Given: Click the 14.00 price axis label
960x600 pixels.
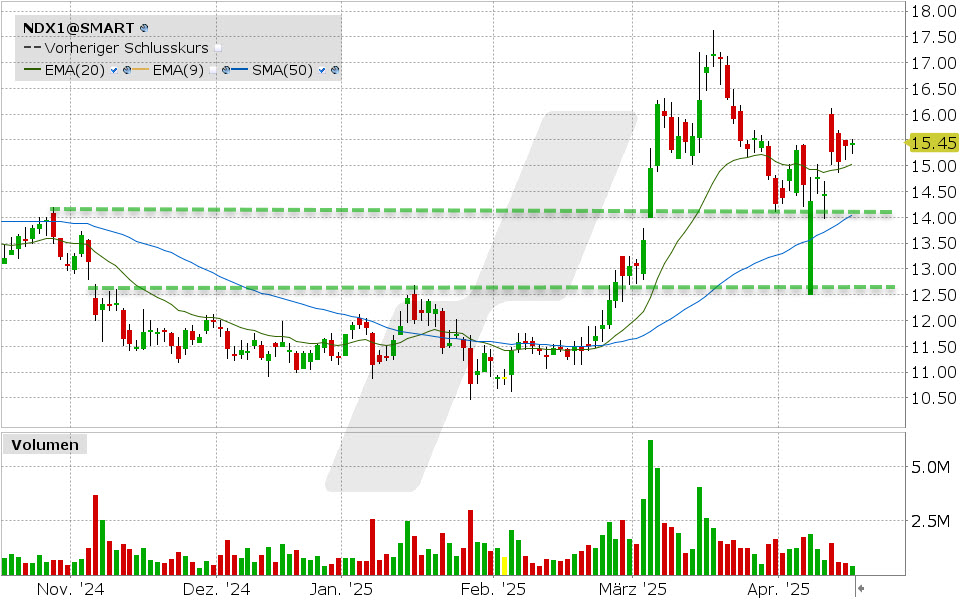Looking at the screenshot, I should click(934, 218).
